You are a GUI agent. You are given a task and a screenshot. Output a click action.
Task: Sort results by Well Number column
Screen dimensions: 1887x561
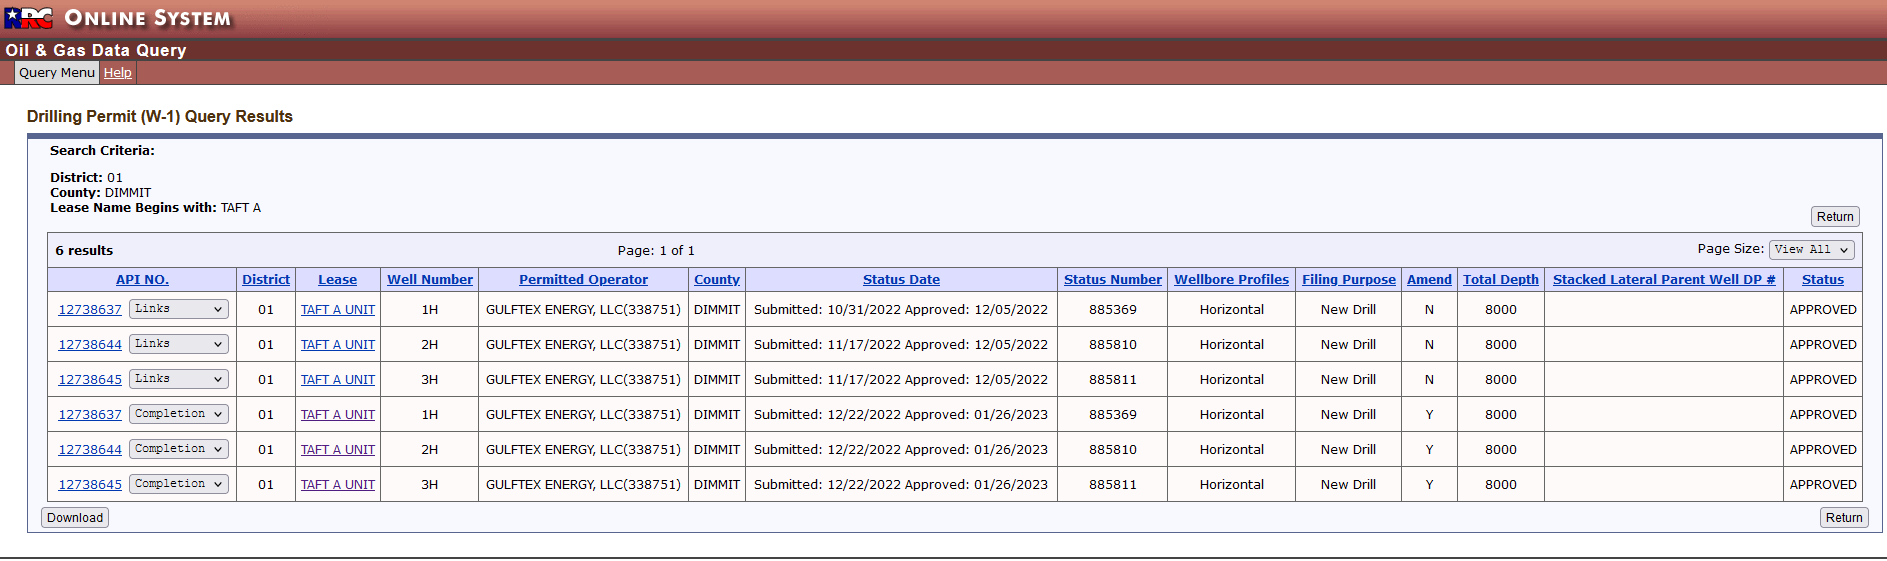(x=430, y=280)
